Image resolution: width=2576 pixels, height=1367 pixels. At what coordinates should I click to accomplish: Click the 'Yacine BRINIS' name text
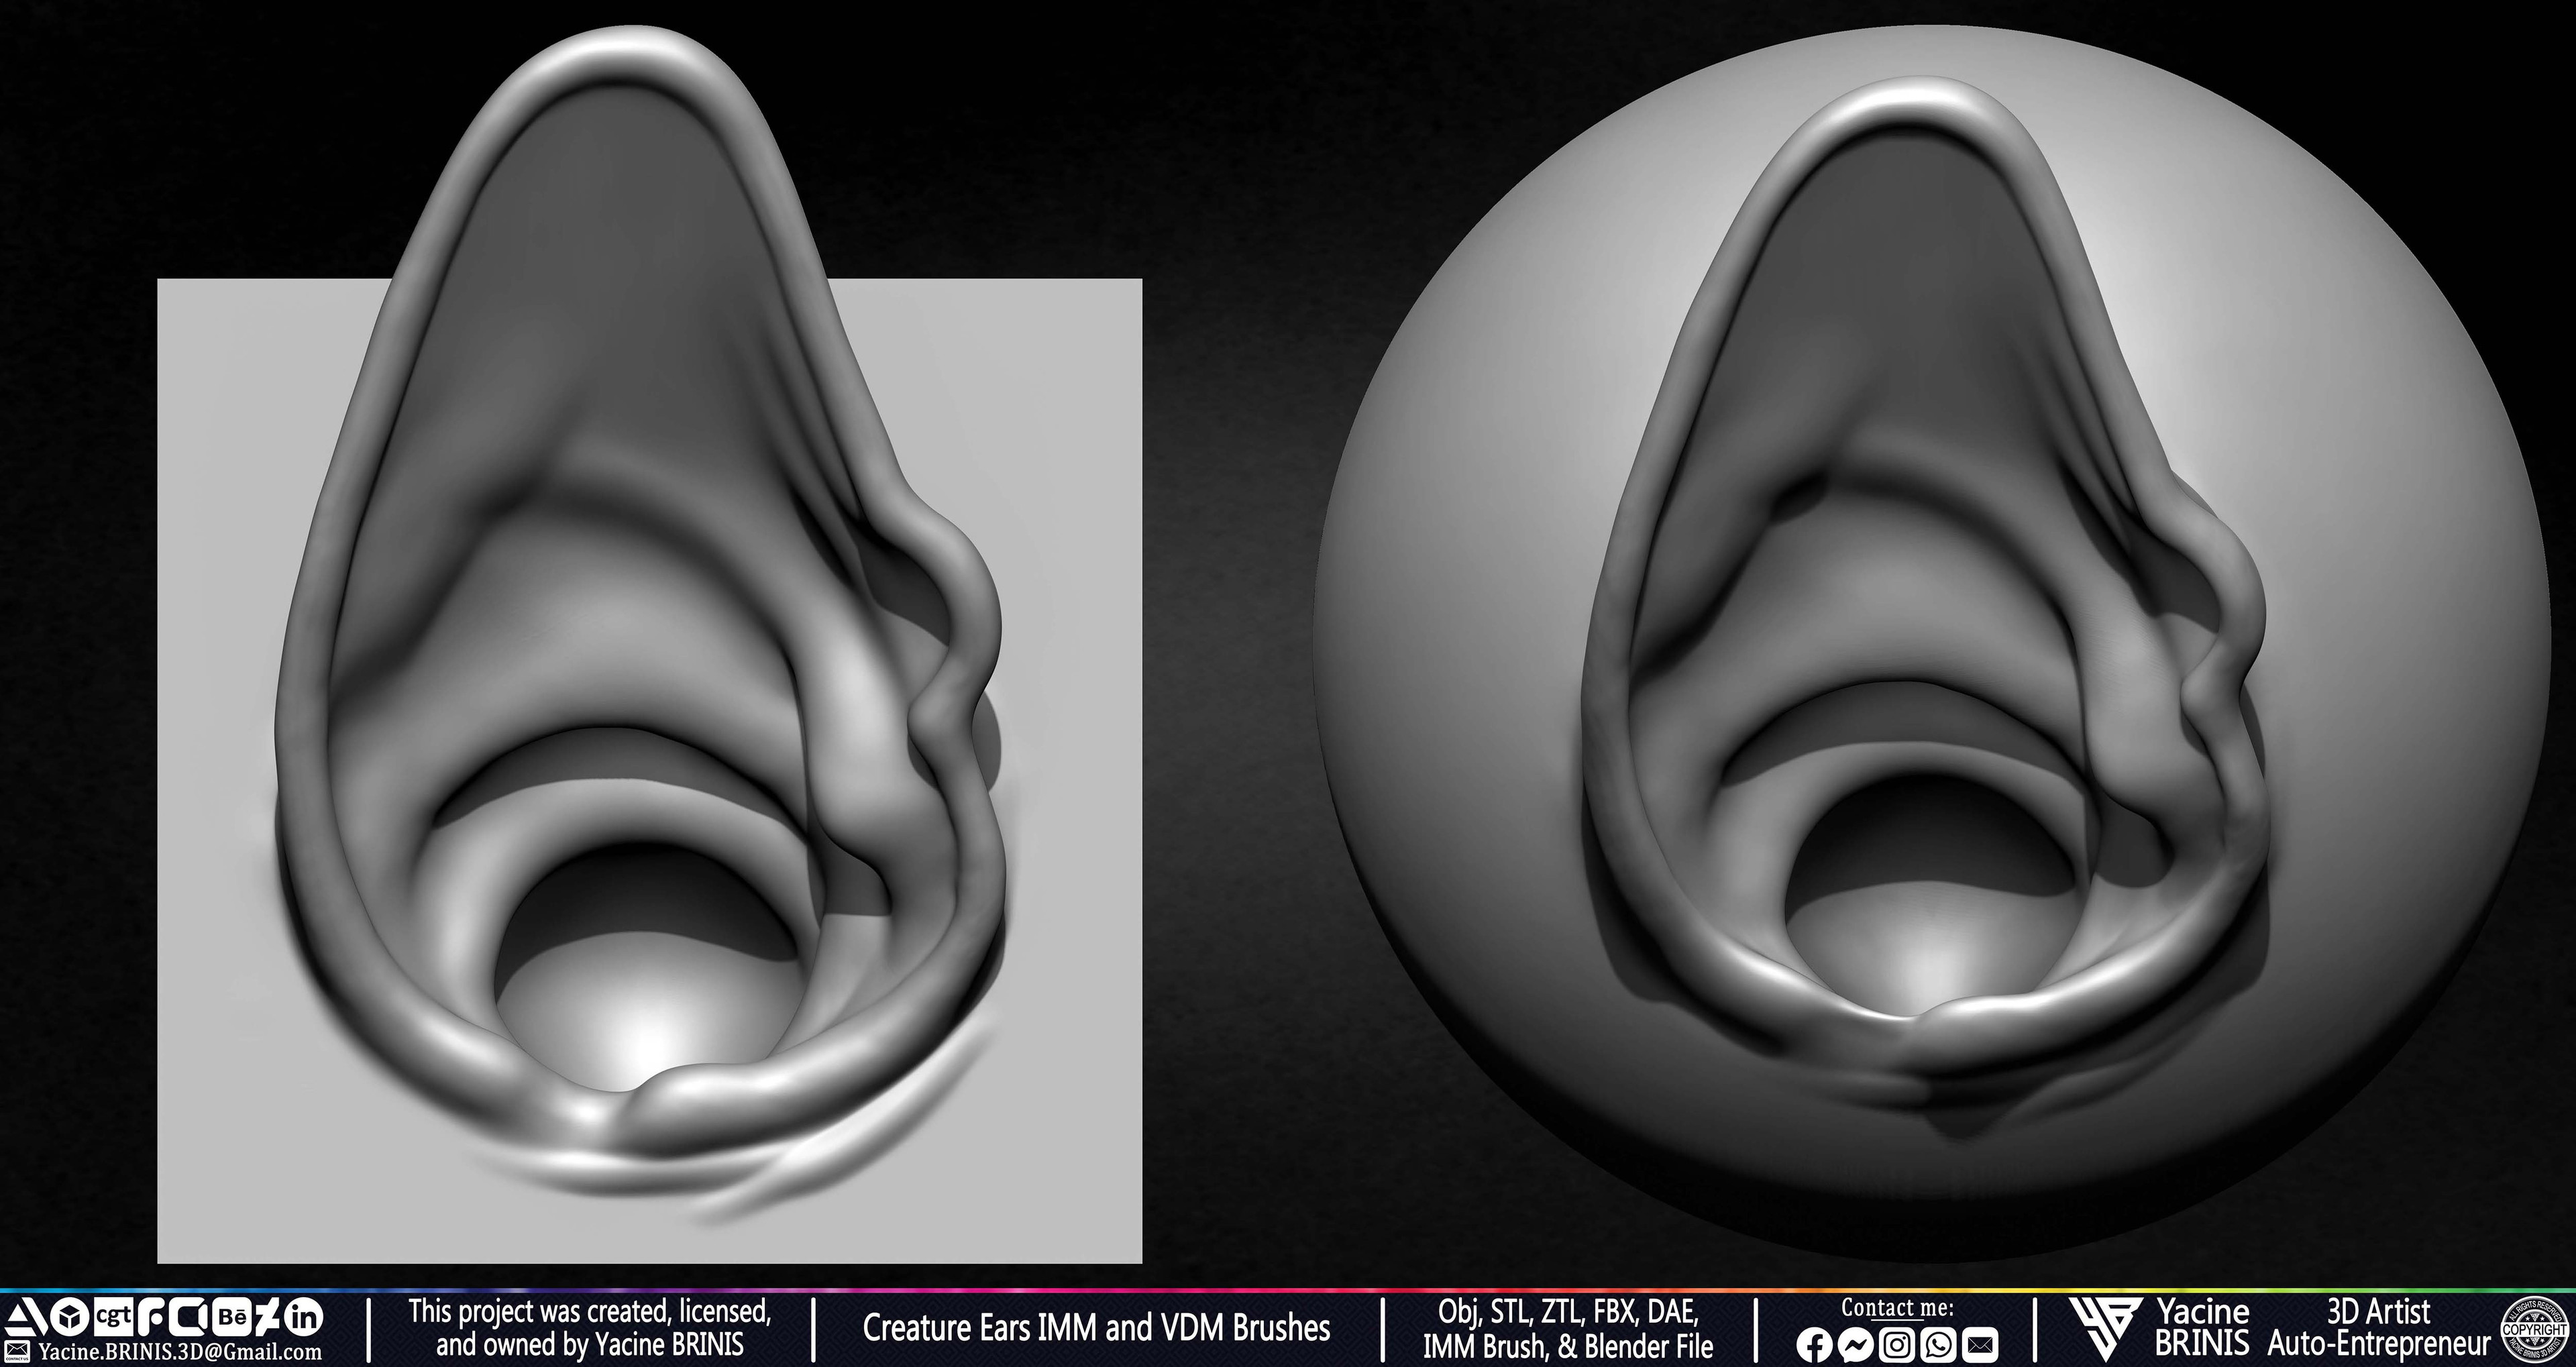tap(2202, 1326)
